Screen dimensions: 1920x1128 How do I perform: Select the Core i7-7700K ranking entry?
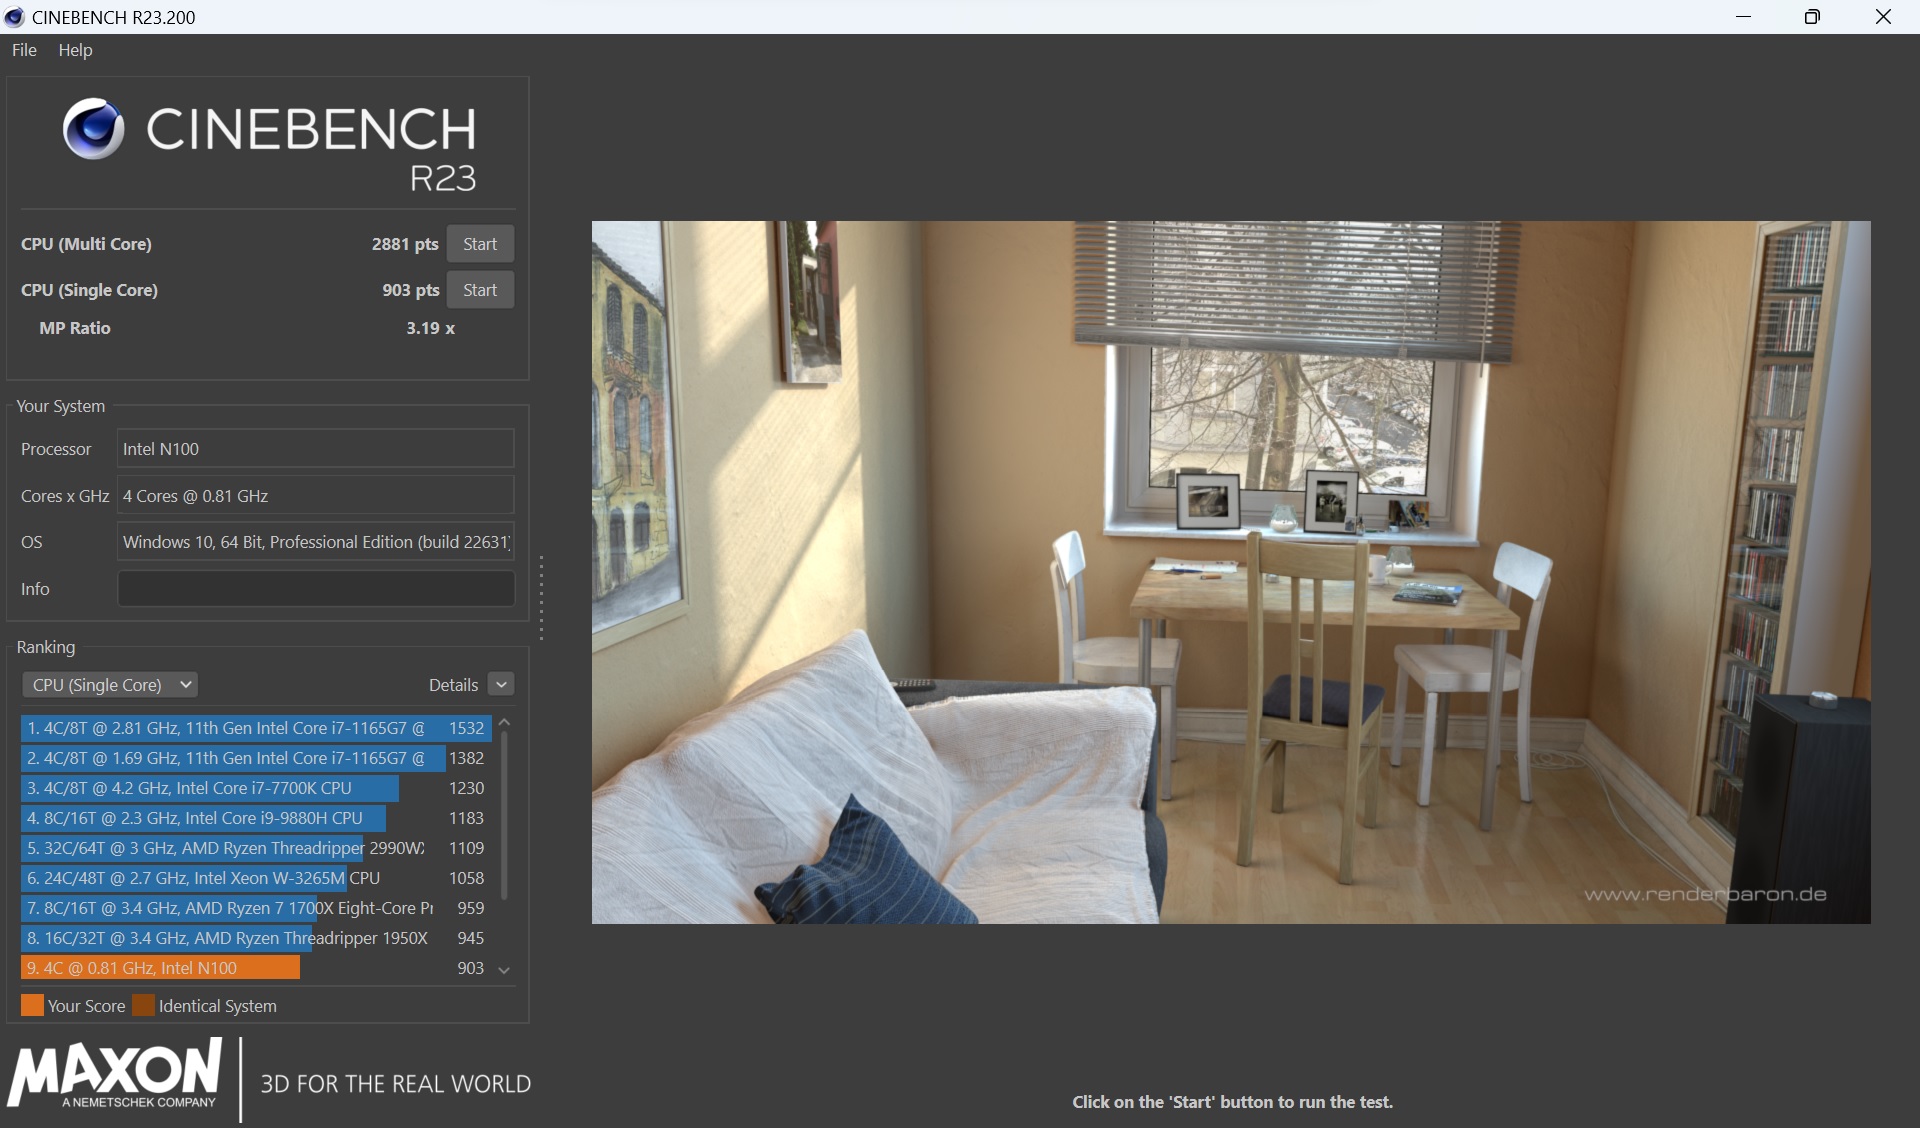pyautogui.click(x=210, y=788)
